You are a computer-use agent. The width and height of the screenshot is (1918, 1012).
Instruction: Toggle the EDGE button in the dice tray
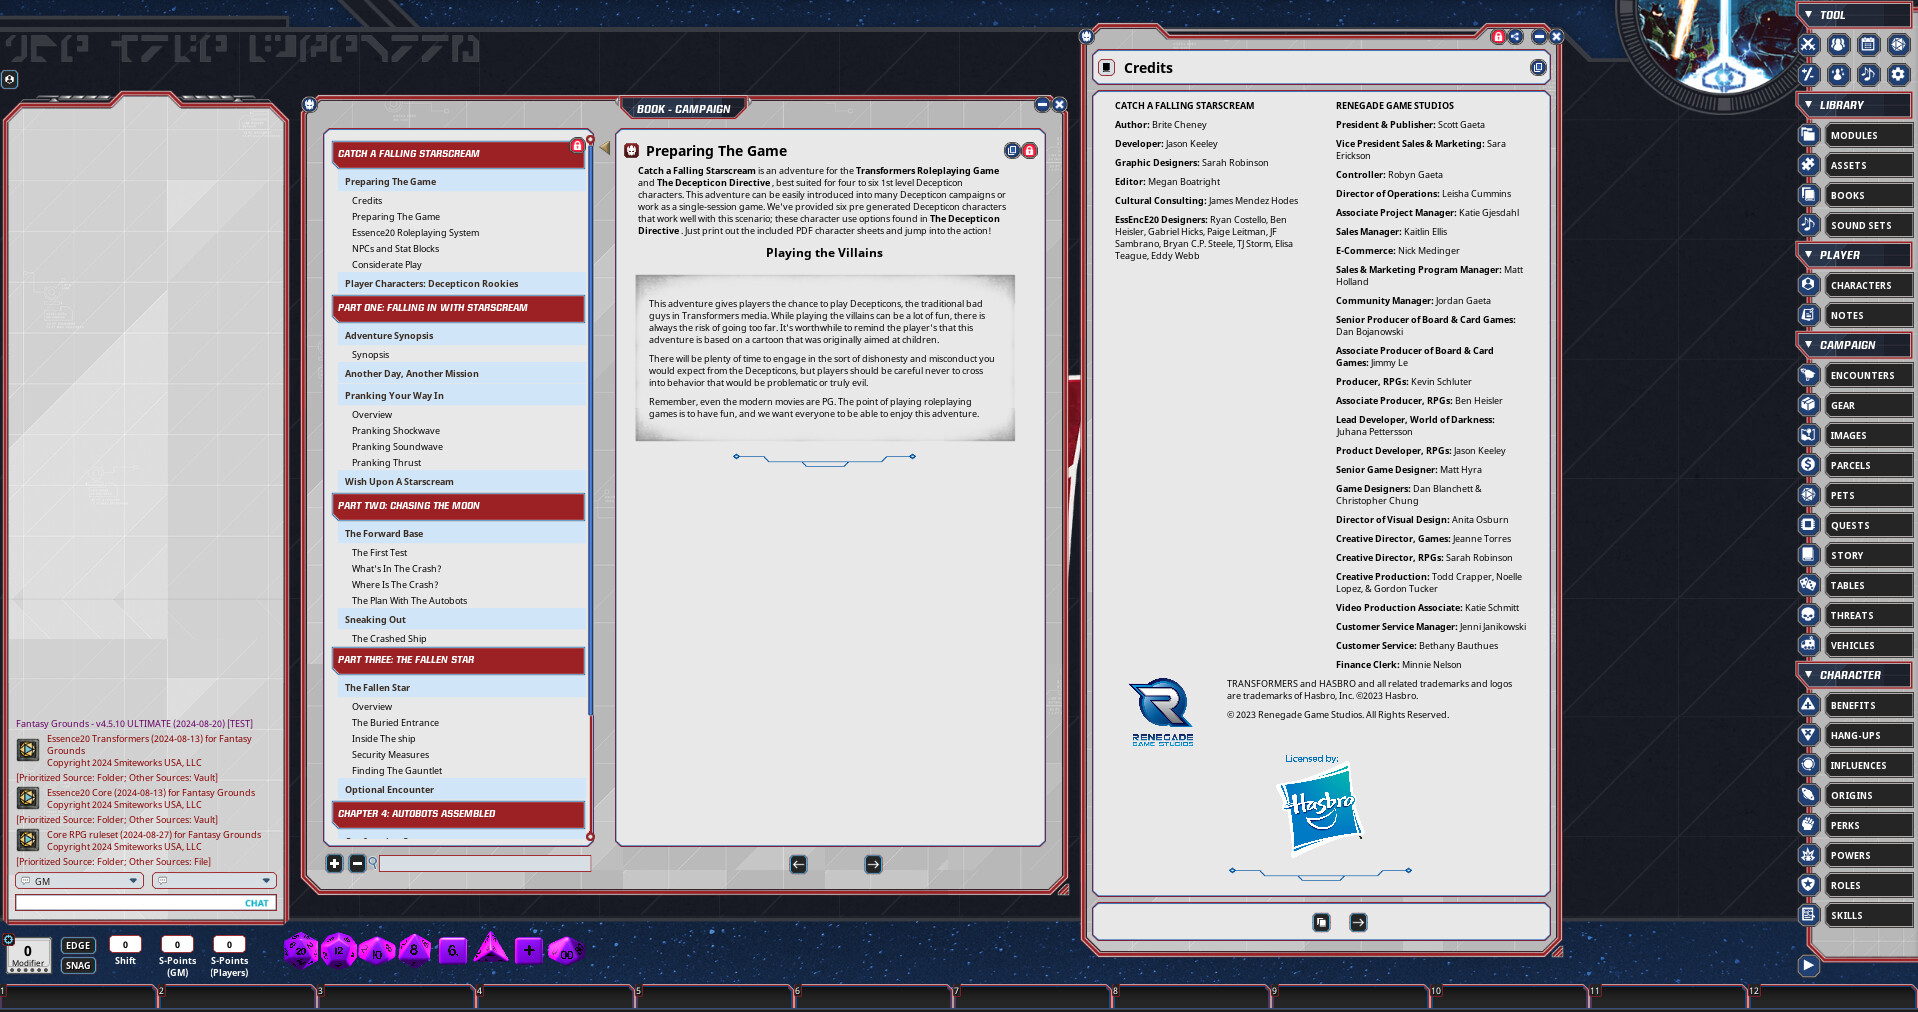78,944
